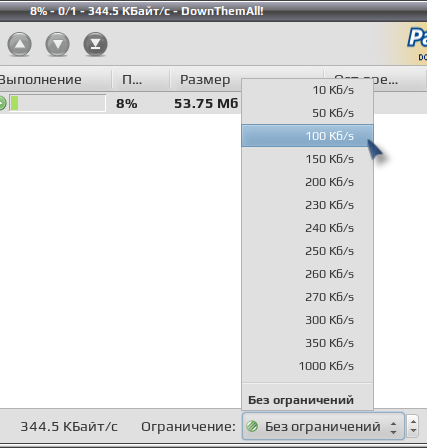This screenshot has width=427, height=448.
Task: Click the green status icon of the download row
Action: click(2, 103)
